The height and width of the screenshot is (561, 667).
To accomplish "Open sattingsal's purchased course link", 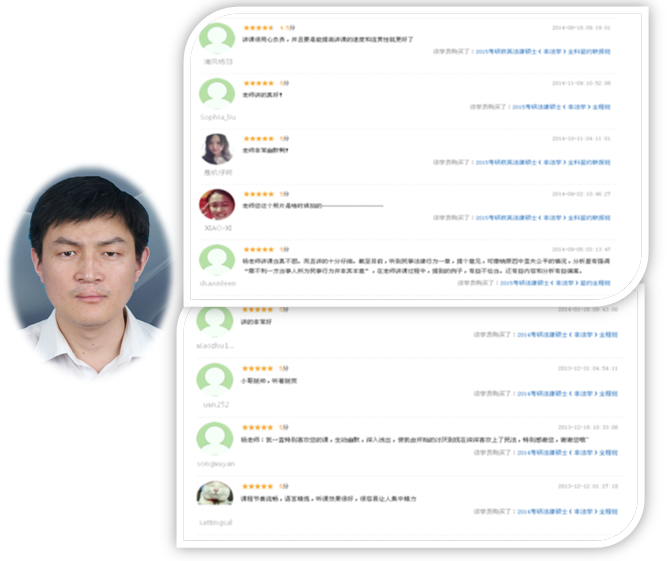I will click(567, 512).
